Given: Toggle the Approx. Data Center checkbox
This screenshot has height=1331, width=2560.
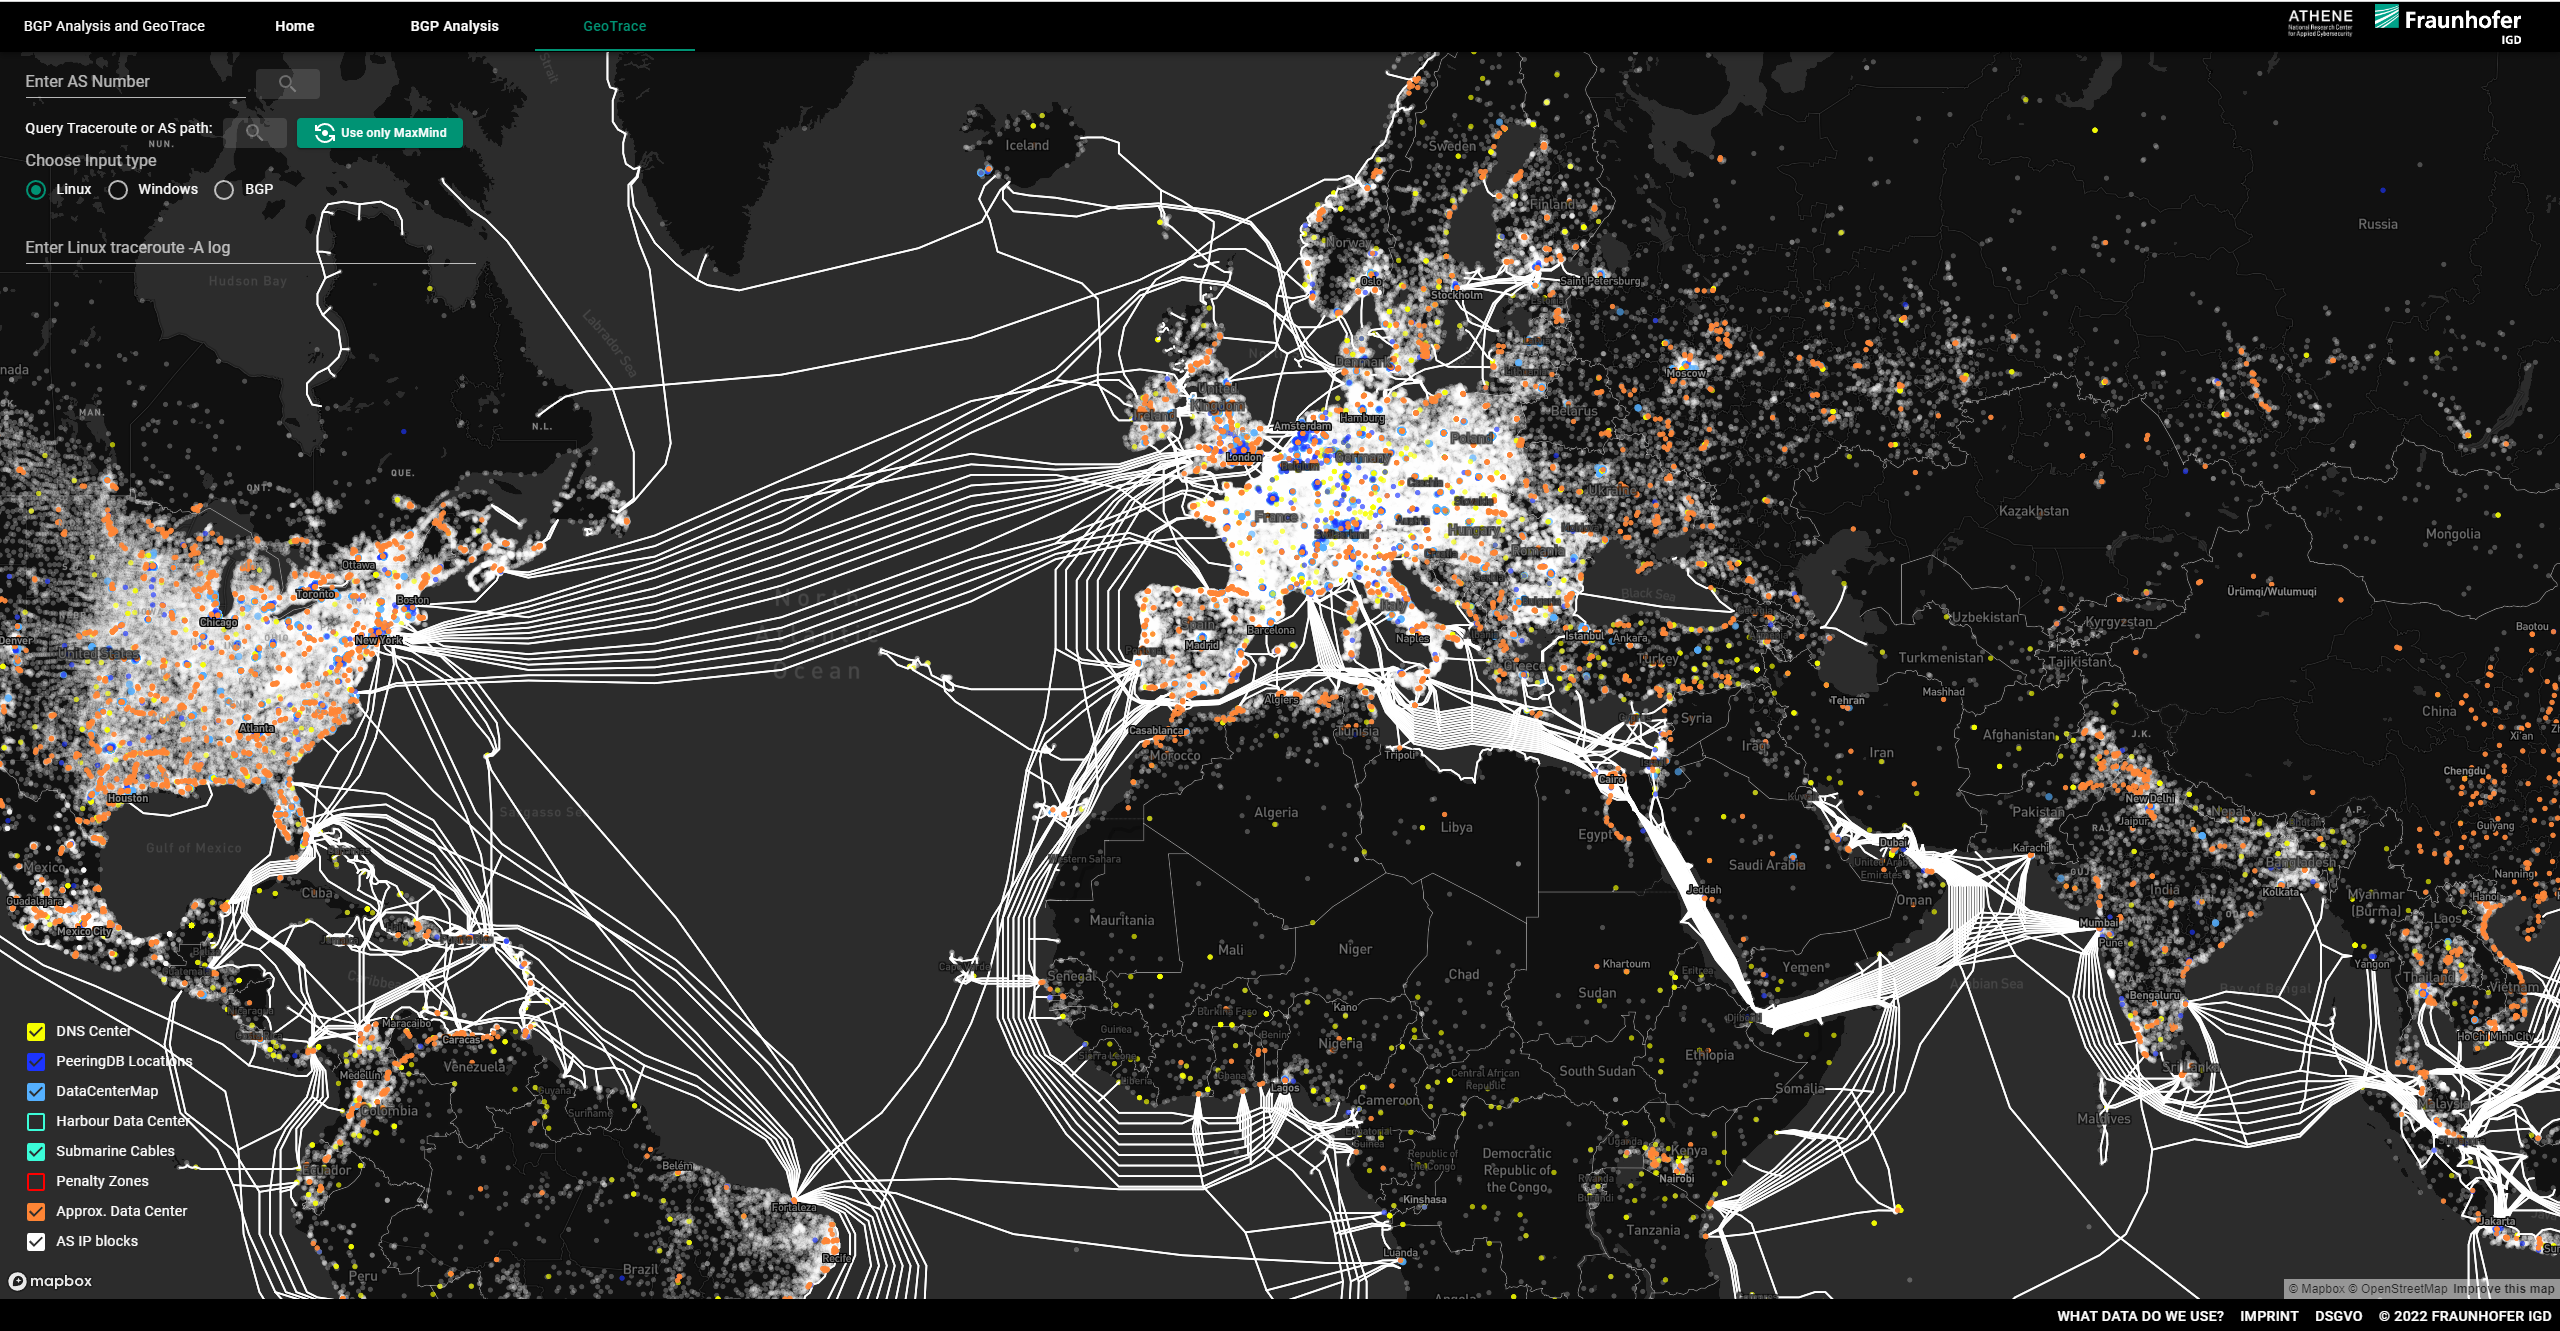Looking at the screenshot, I should coord(36,1212).
